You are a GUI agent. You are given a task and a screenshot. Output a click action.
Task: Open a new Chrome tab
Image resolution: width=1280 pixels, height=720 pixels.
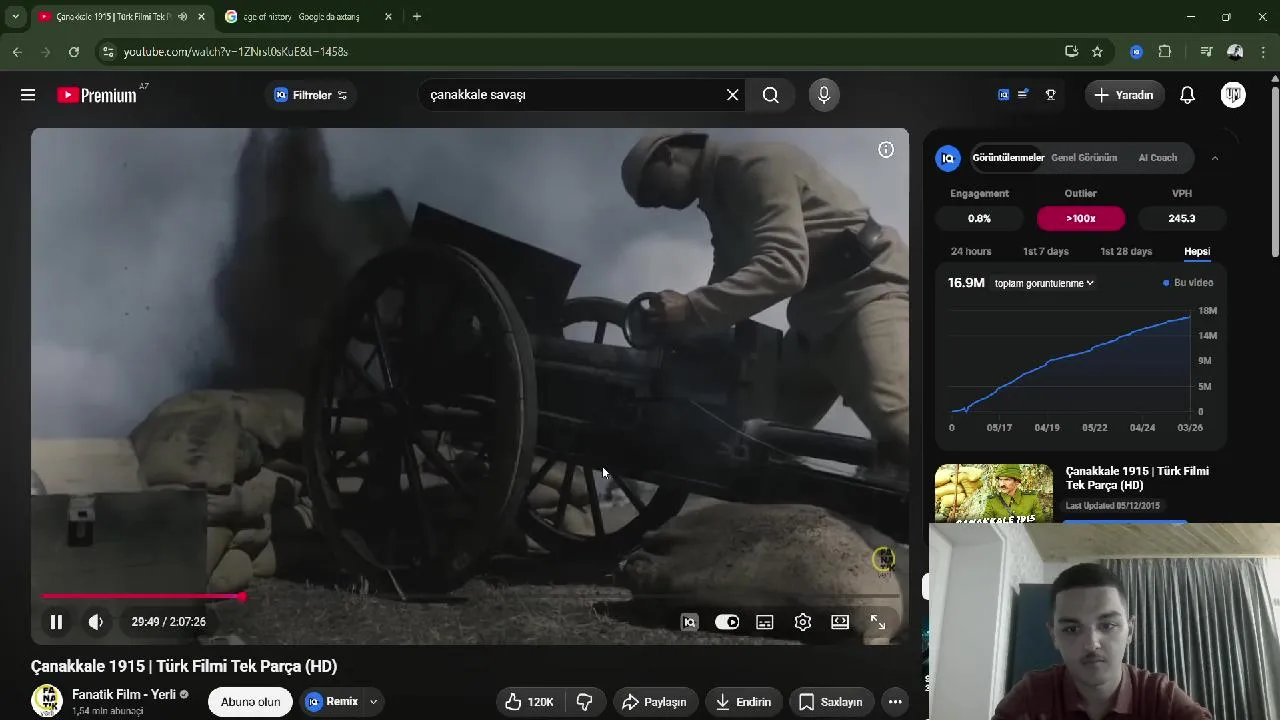417,17
